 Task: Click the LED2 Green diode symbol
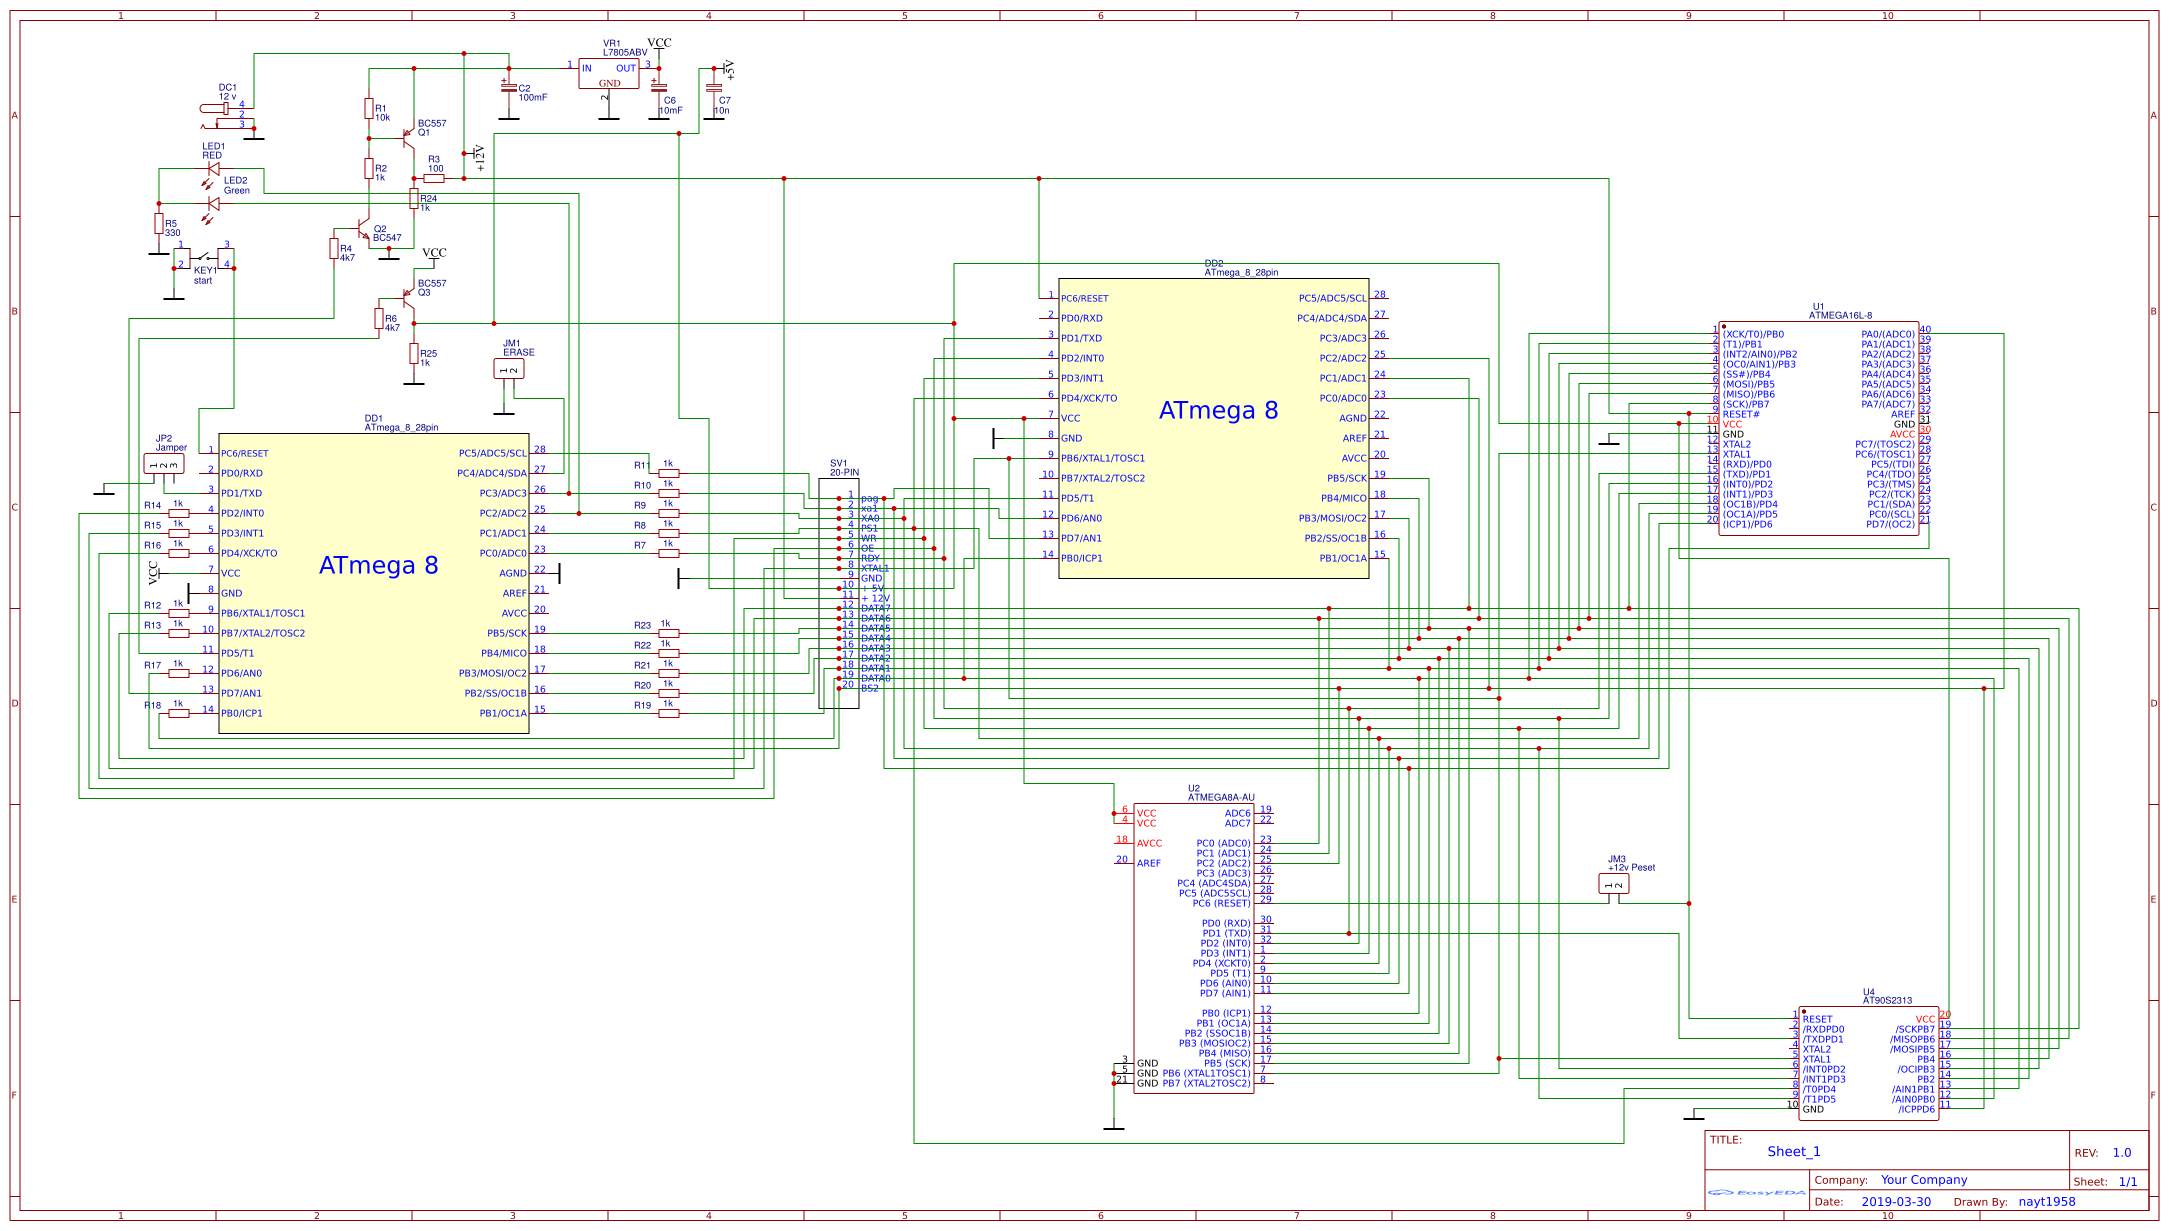[212, 203]
